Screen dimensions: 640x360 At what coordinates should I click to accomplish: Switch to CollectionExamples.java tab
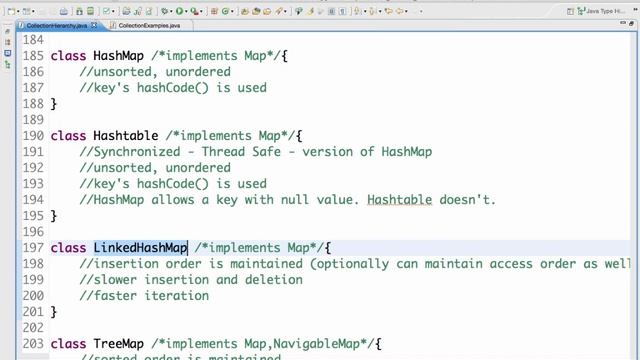pyautogui.click(x=149, y=25)
